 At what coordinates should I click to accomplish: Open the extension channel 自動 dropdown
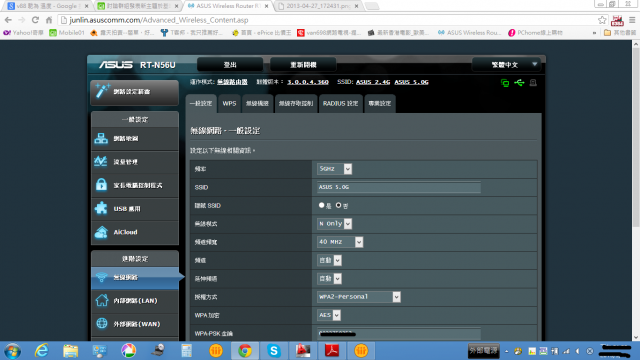click(x=329, y=278)
